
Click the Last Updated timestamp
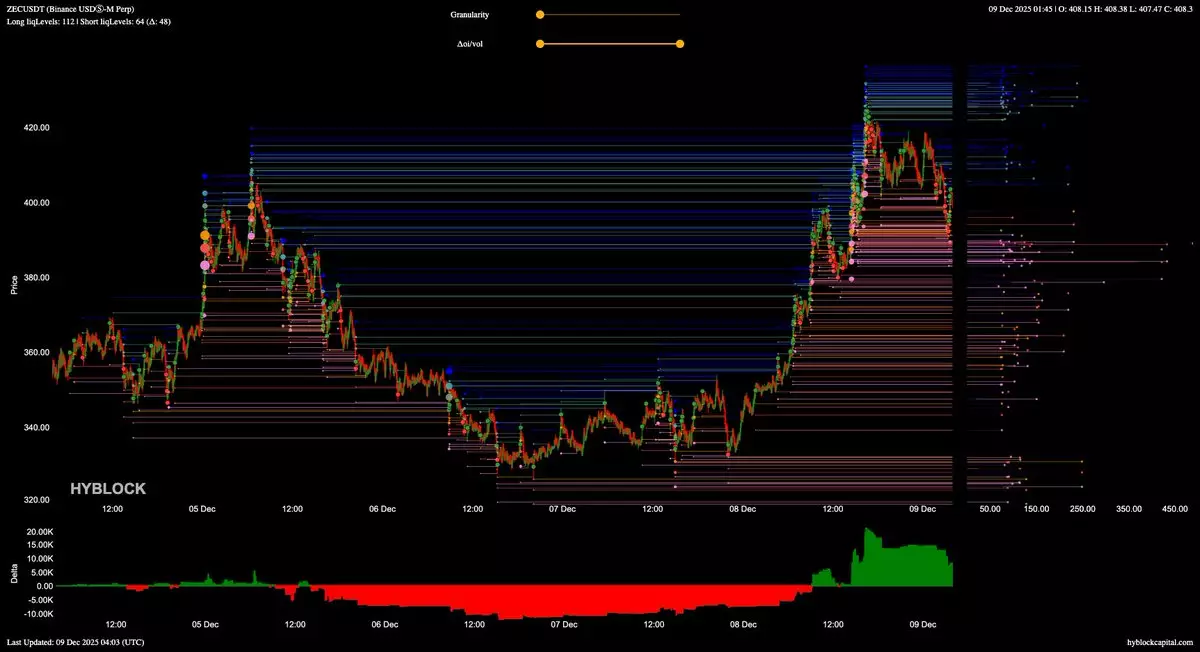(x=75, y=642)
